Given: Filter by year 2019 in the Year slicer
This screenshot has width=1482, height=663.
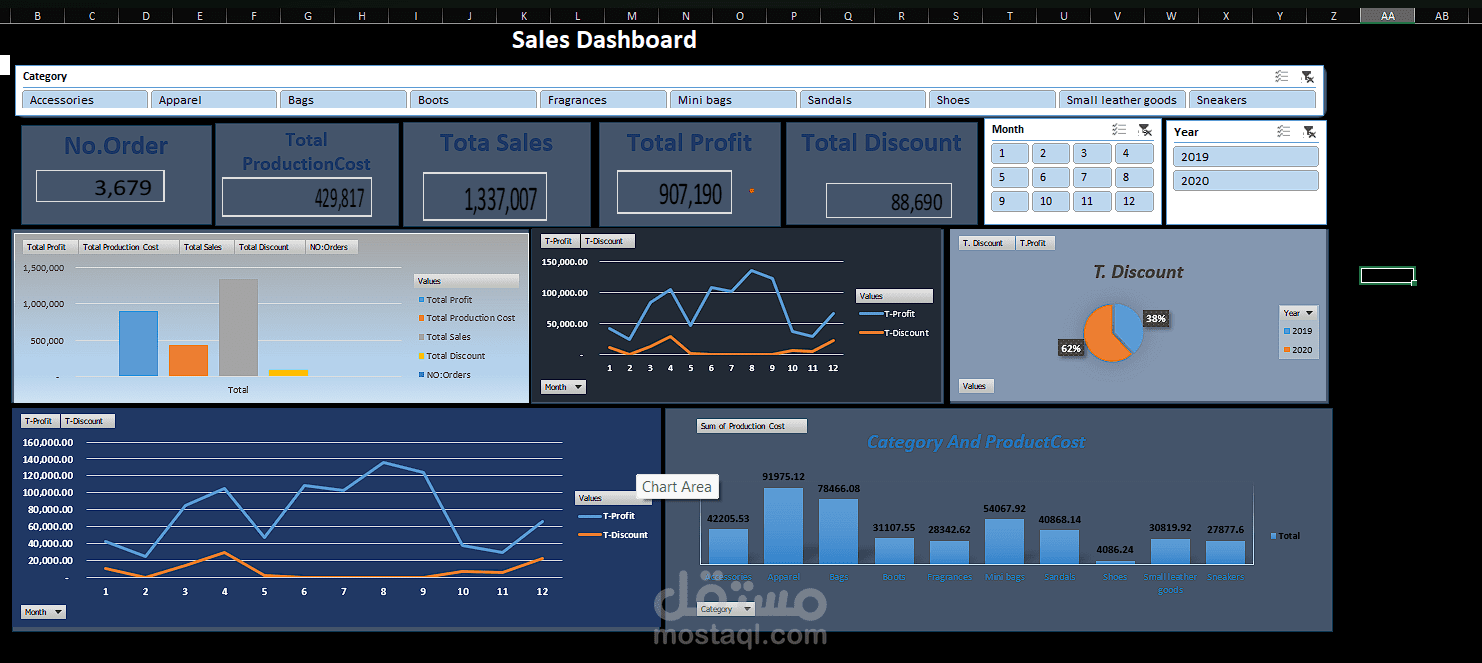Looking at the screenshot, I should tap(1245, 157).
